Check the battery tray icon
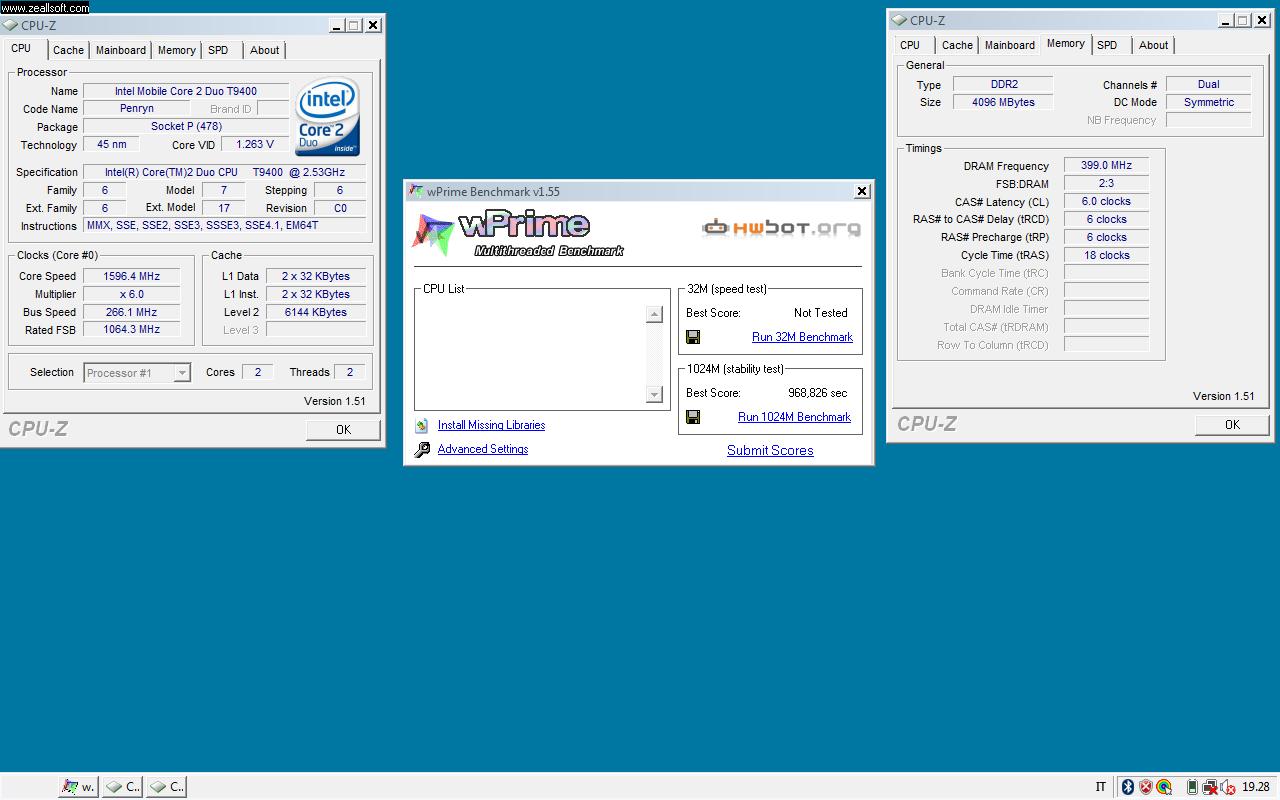This screenshot has width=1280, height=800. click(x=1191, y=787)
